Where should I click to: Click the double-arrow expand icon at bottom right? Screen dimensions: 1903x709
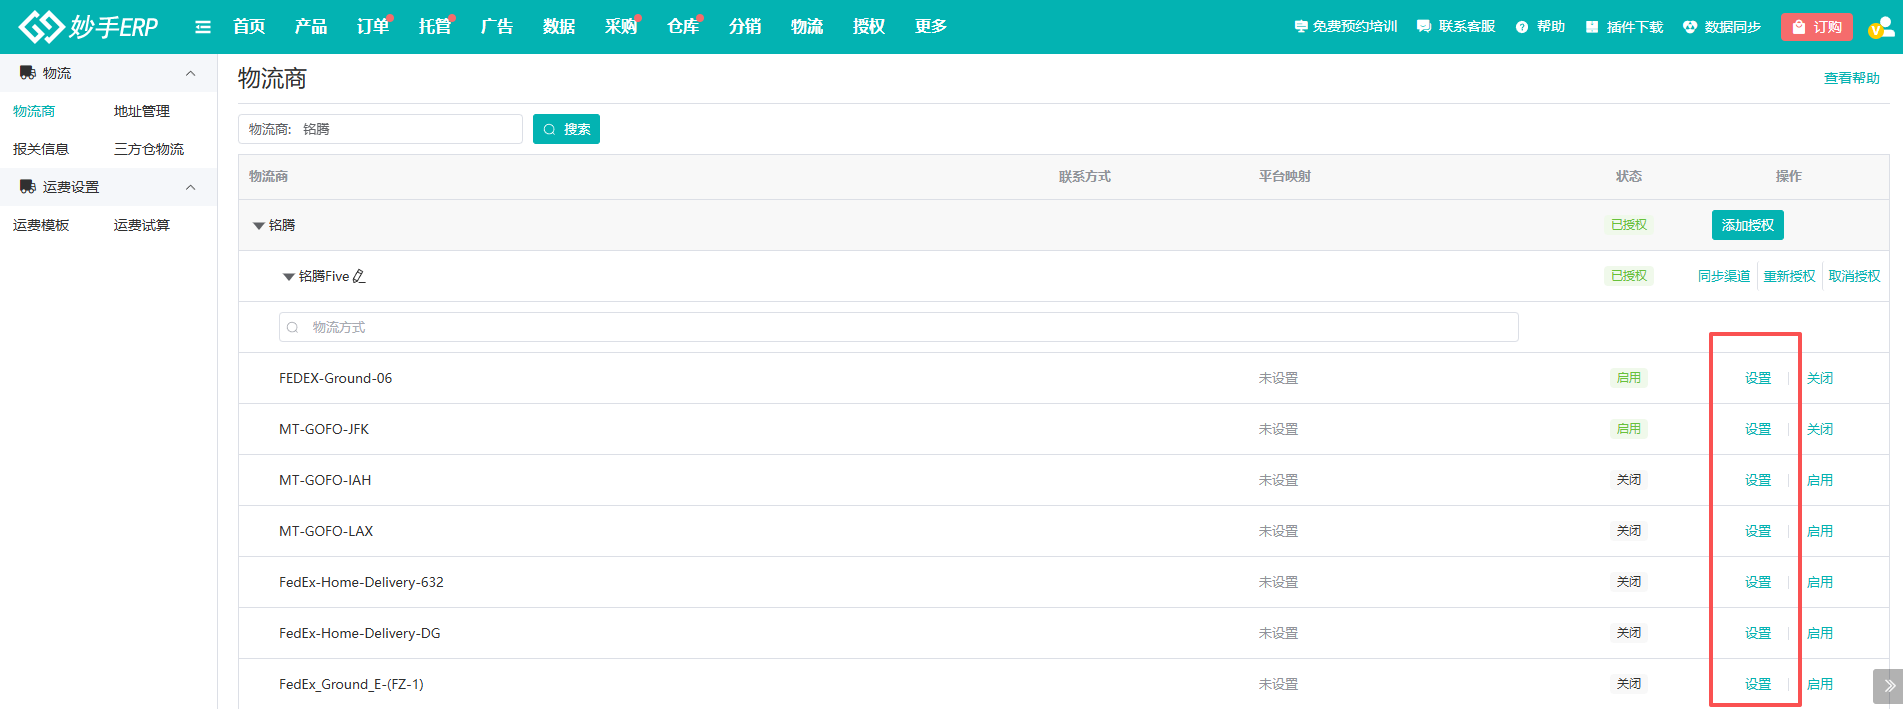[1888, 686]
